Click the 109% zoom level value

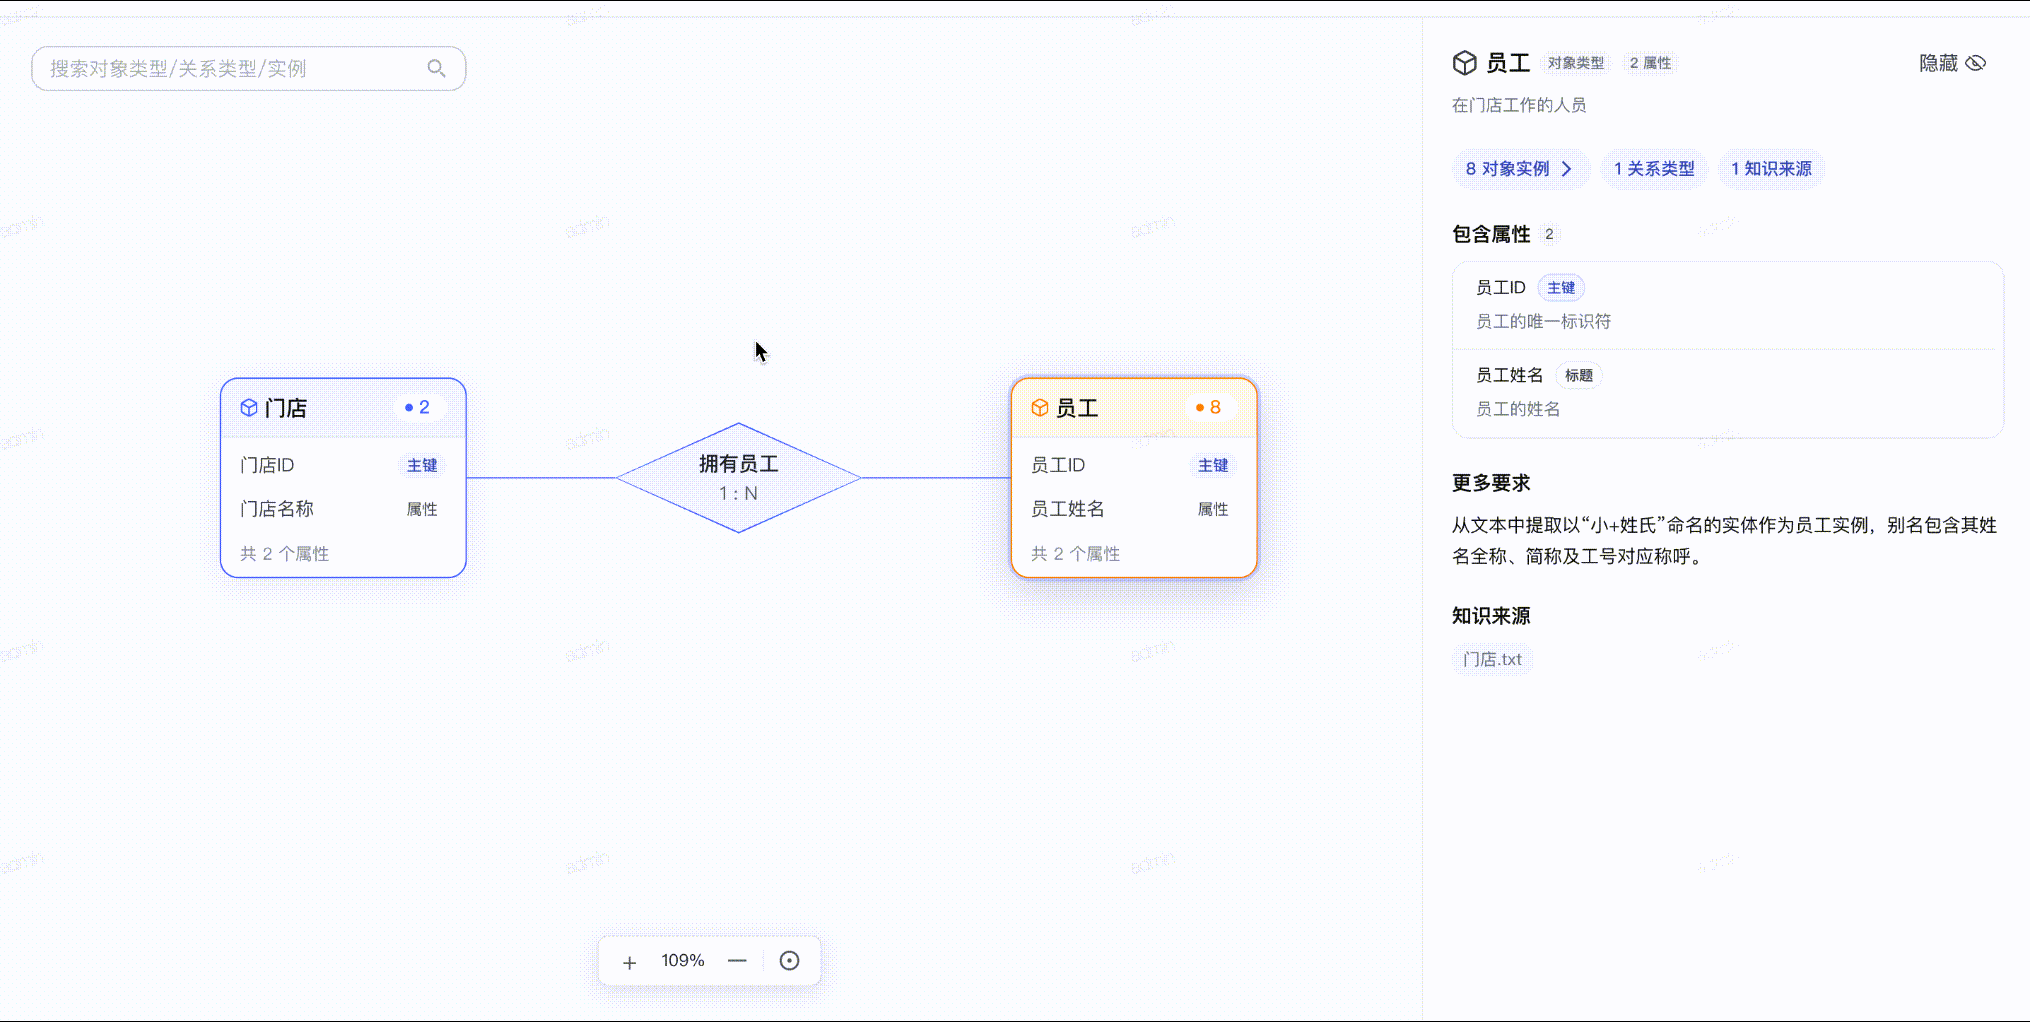click(683, 961)
